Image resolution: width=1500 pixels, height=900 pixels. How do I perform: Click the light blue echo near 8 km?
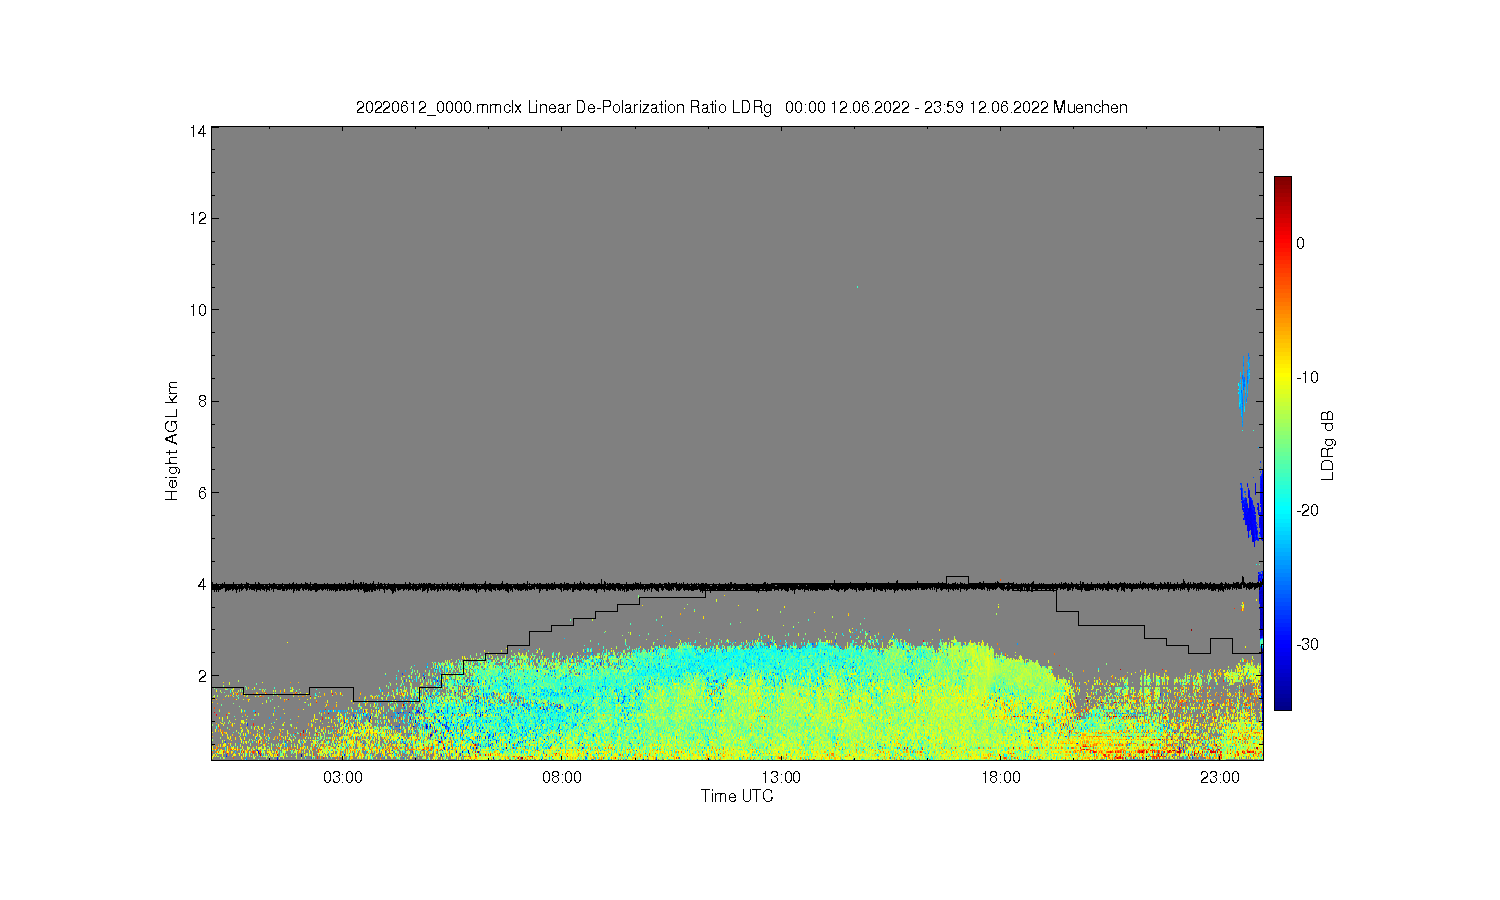[x=1243, y=390]
